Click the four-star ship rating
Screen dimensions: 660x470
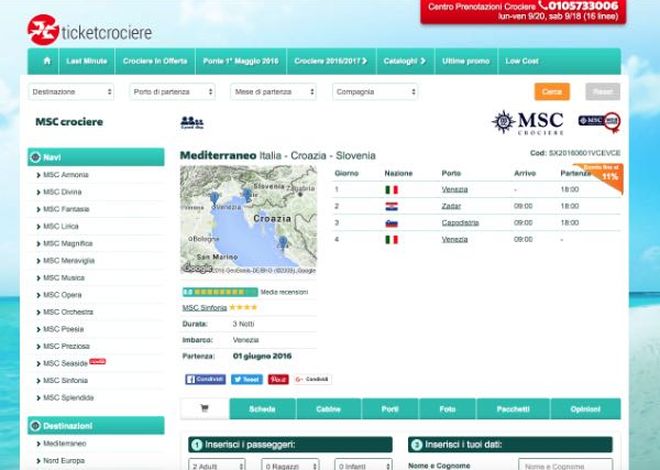(x=243, y=307)
